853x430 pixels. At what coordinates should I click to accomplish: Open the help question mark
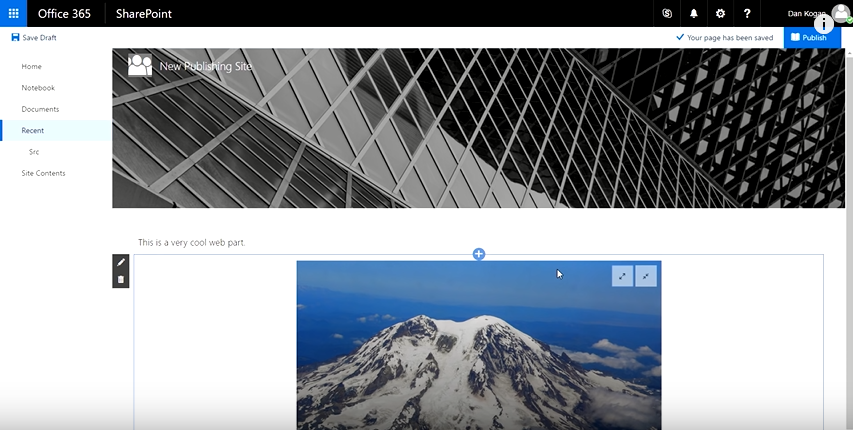pos(747,14)
